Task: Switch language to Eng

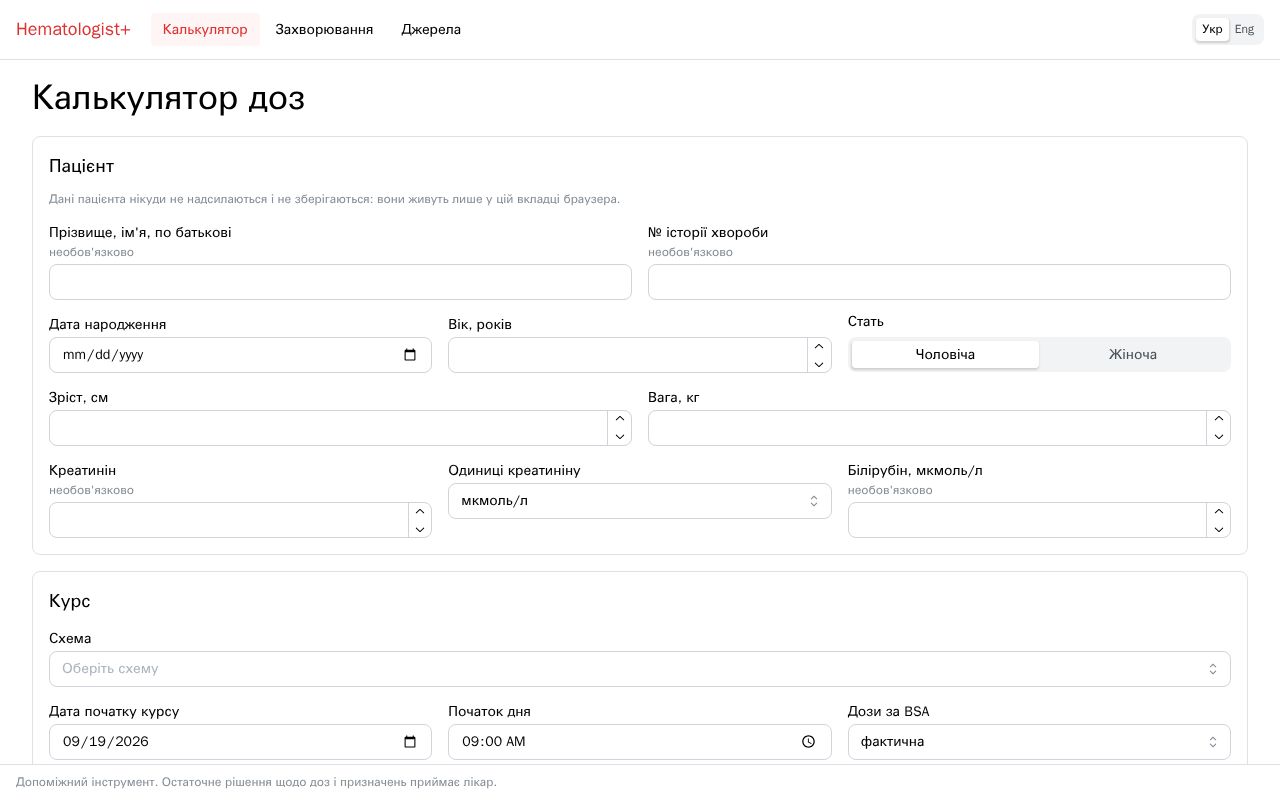Action: [1244, 29]
